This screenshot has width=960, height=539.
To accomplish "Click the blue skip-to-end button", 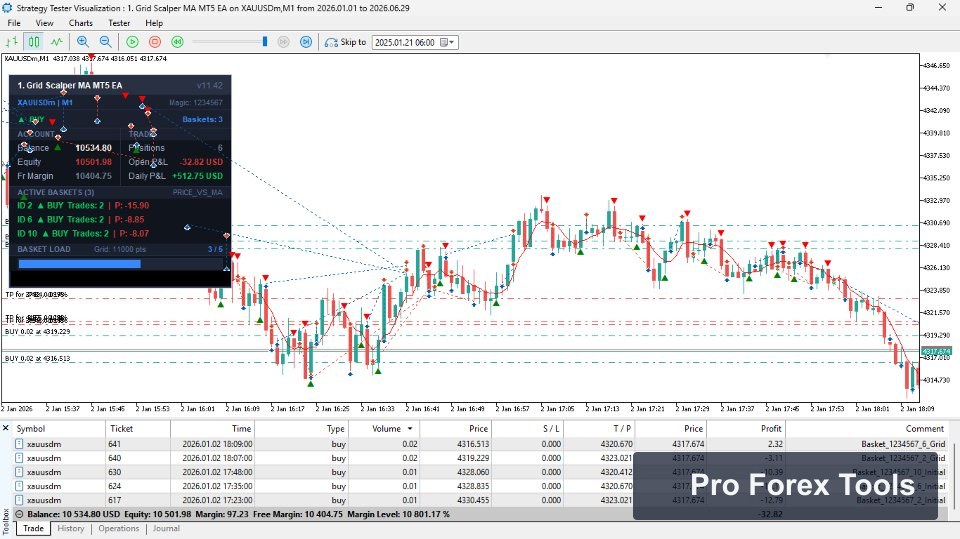I will pyautogui.click(x=306, y=42).
